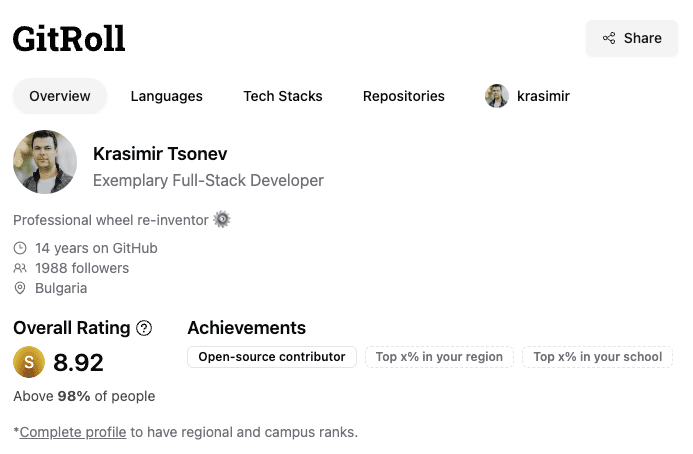The height and width of the screenshot is (454, 693).
Task: Click the followers people icon
Action: 20,268
